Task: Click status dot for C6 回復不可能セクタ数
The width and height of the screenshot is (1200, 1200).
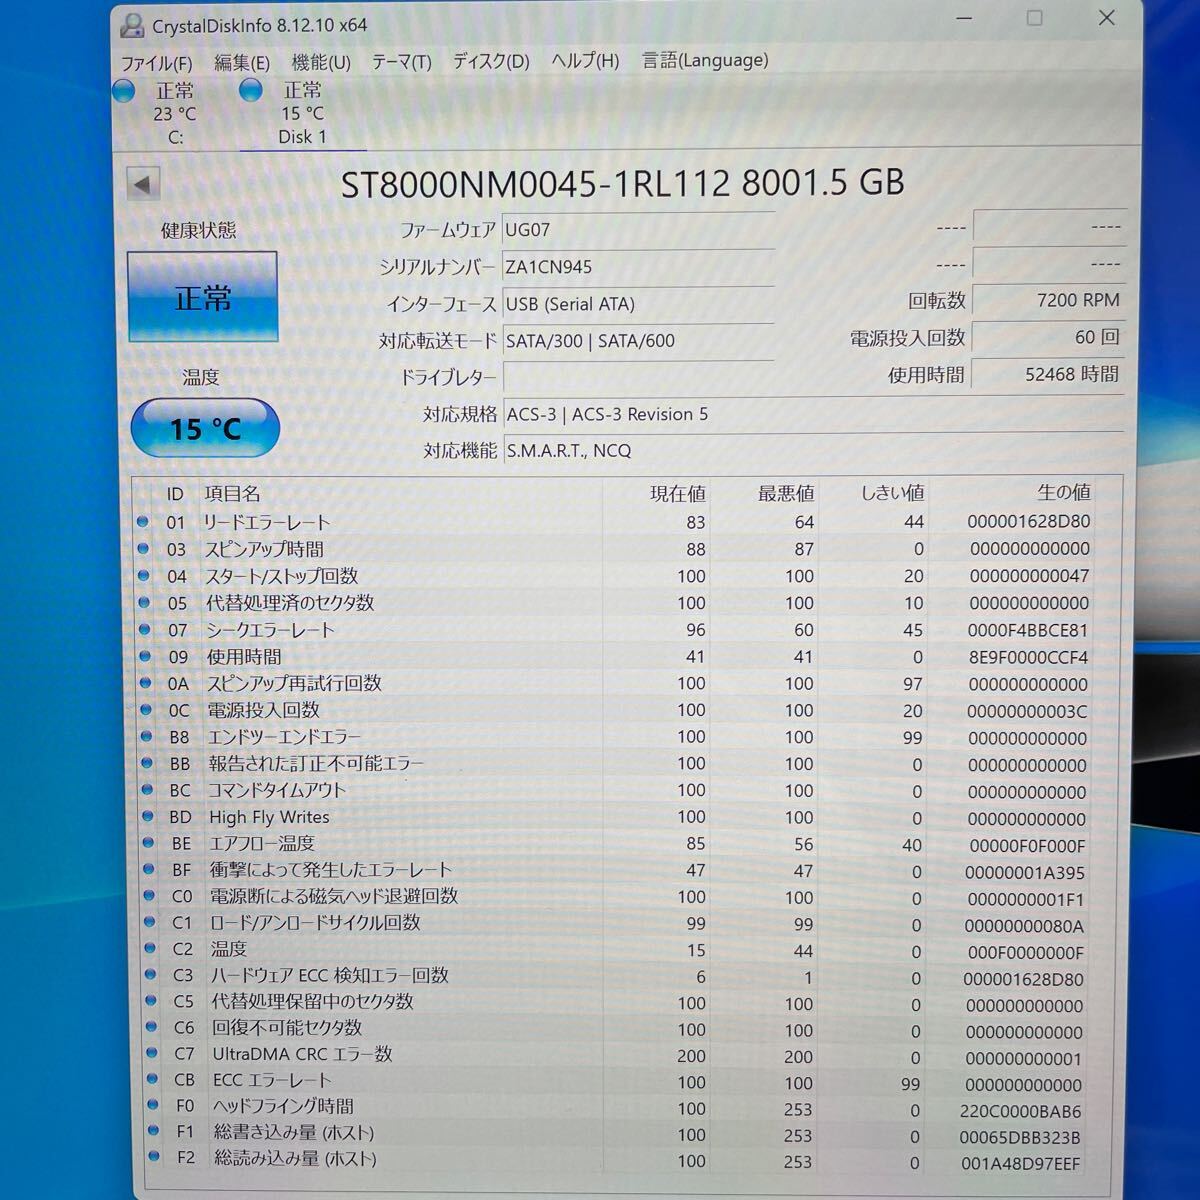Action: coord(151,1026)
